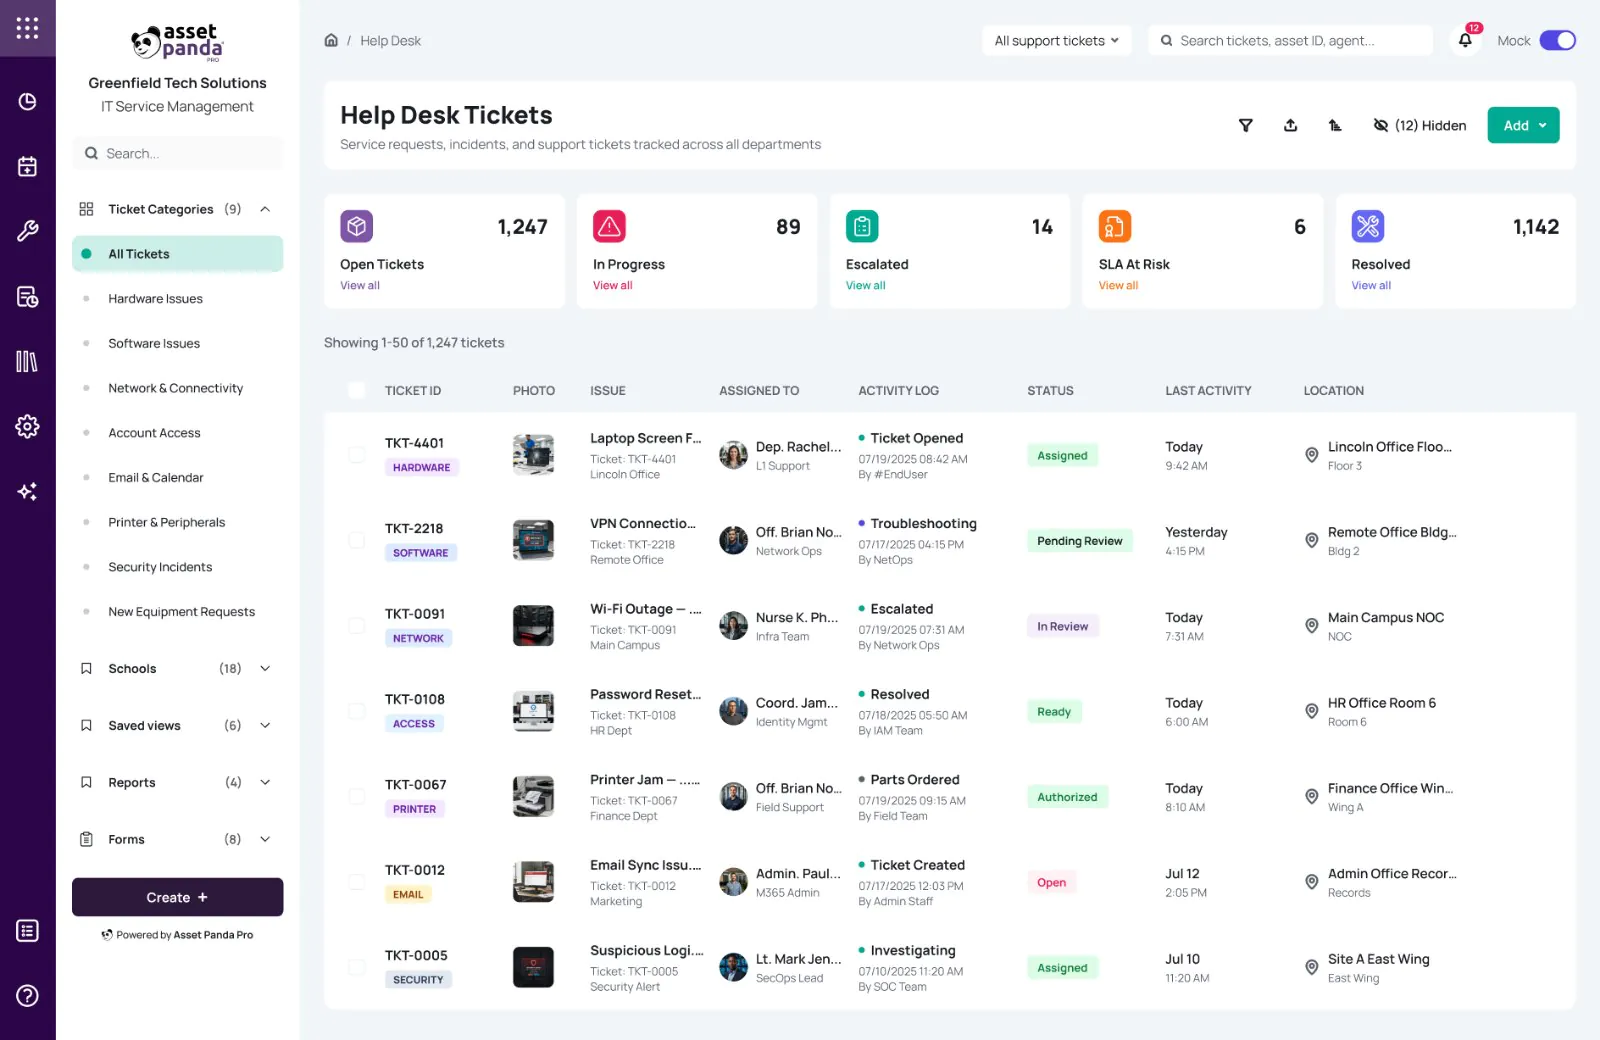This screenshot has width=1600, height=1040.
Task: Open notifications bell with 12 badge
Action: point(1465,40)
